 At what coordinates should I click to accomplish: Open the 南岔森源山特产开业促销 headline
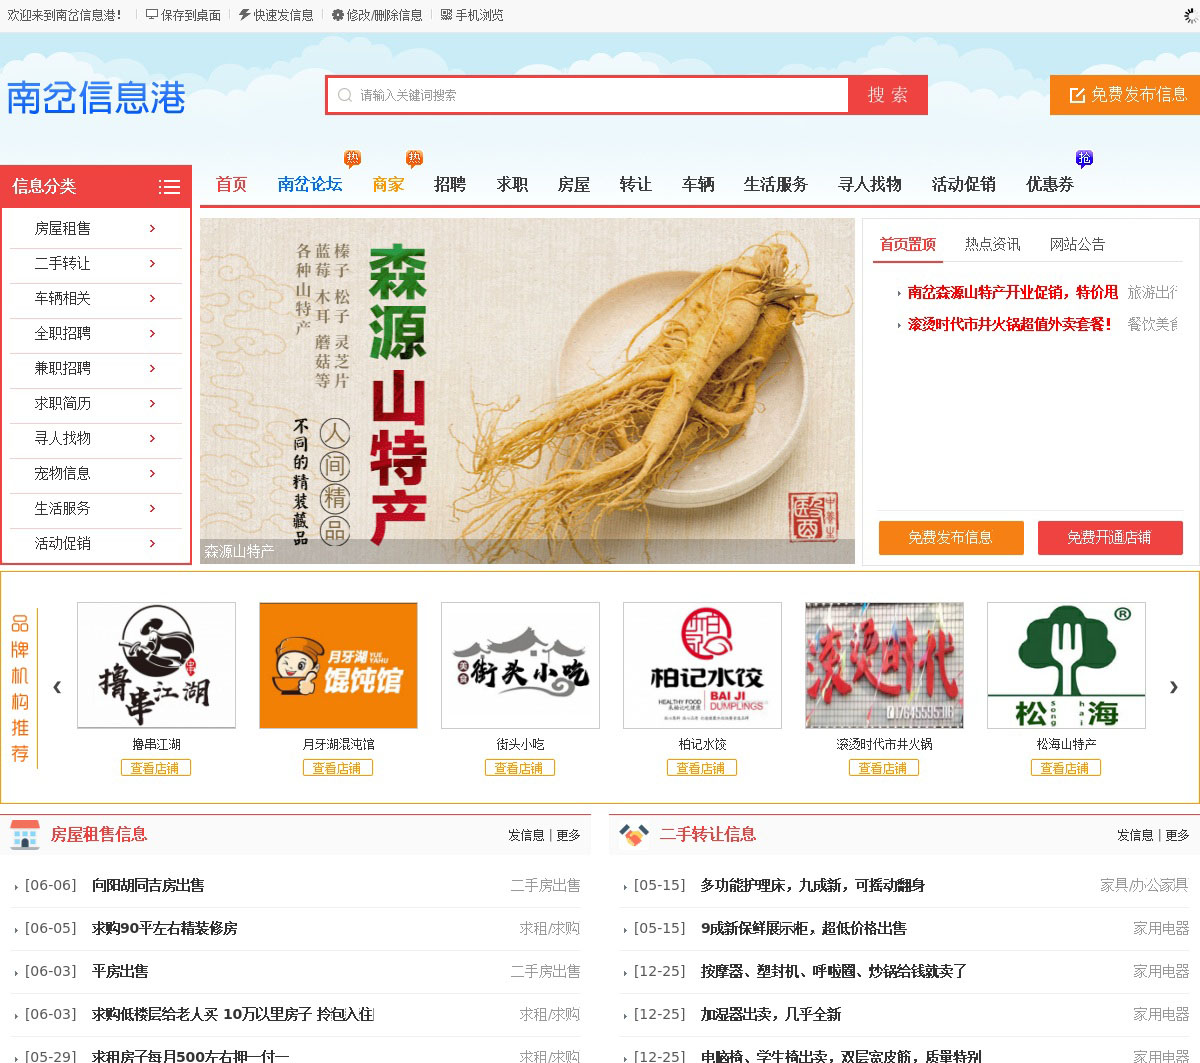(1012, 293)
